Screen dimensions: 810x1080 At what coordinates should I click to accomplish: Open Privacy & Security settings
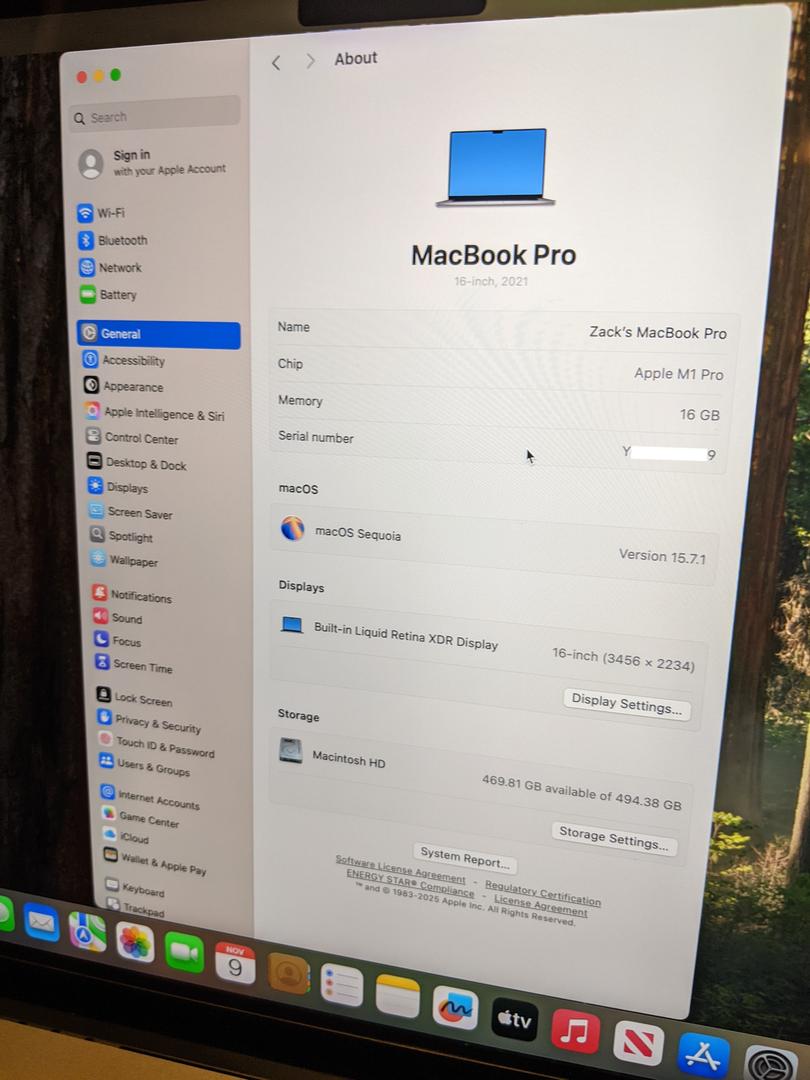pyautogui.click(x=149, y=723)
